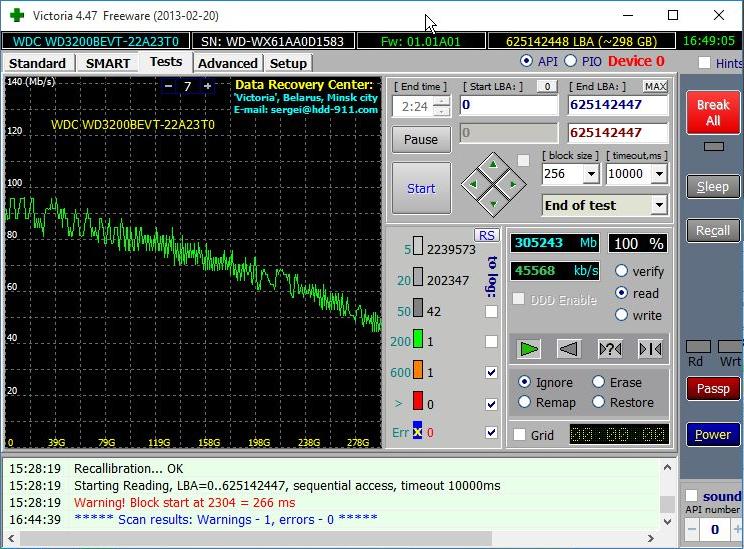Viewport: 744px width, 549px height.
Task: Choose Remap for bad blocks
Action: [524, 402]
